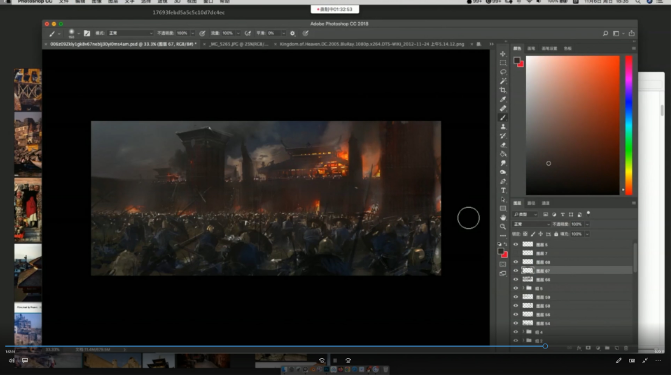Open Color panel flyout menu
This screenshot has height=376, width=672.
(x=633, y=48)
